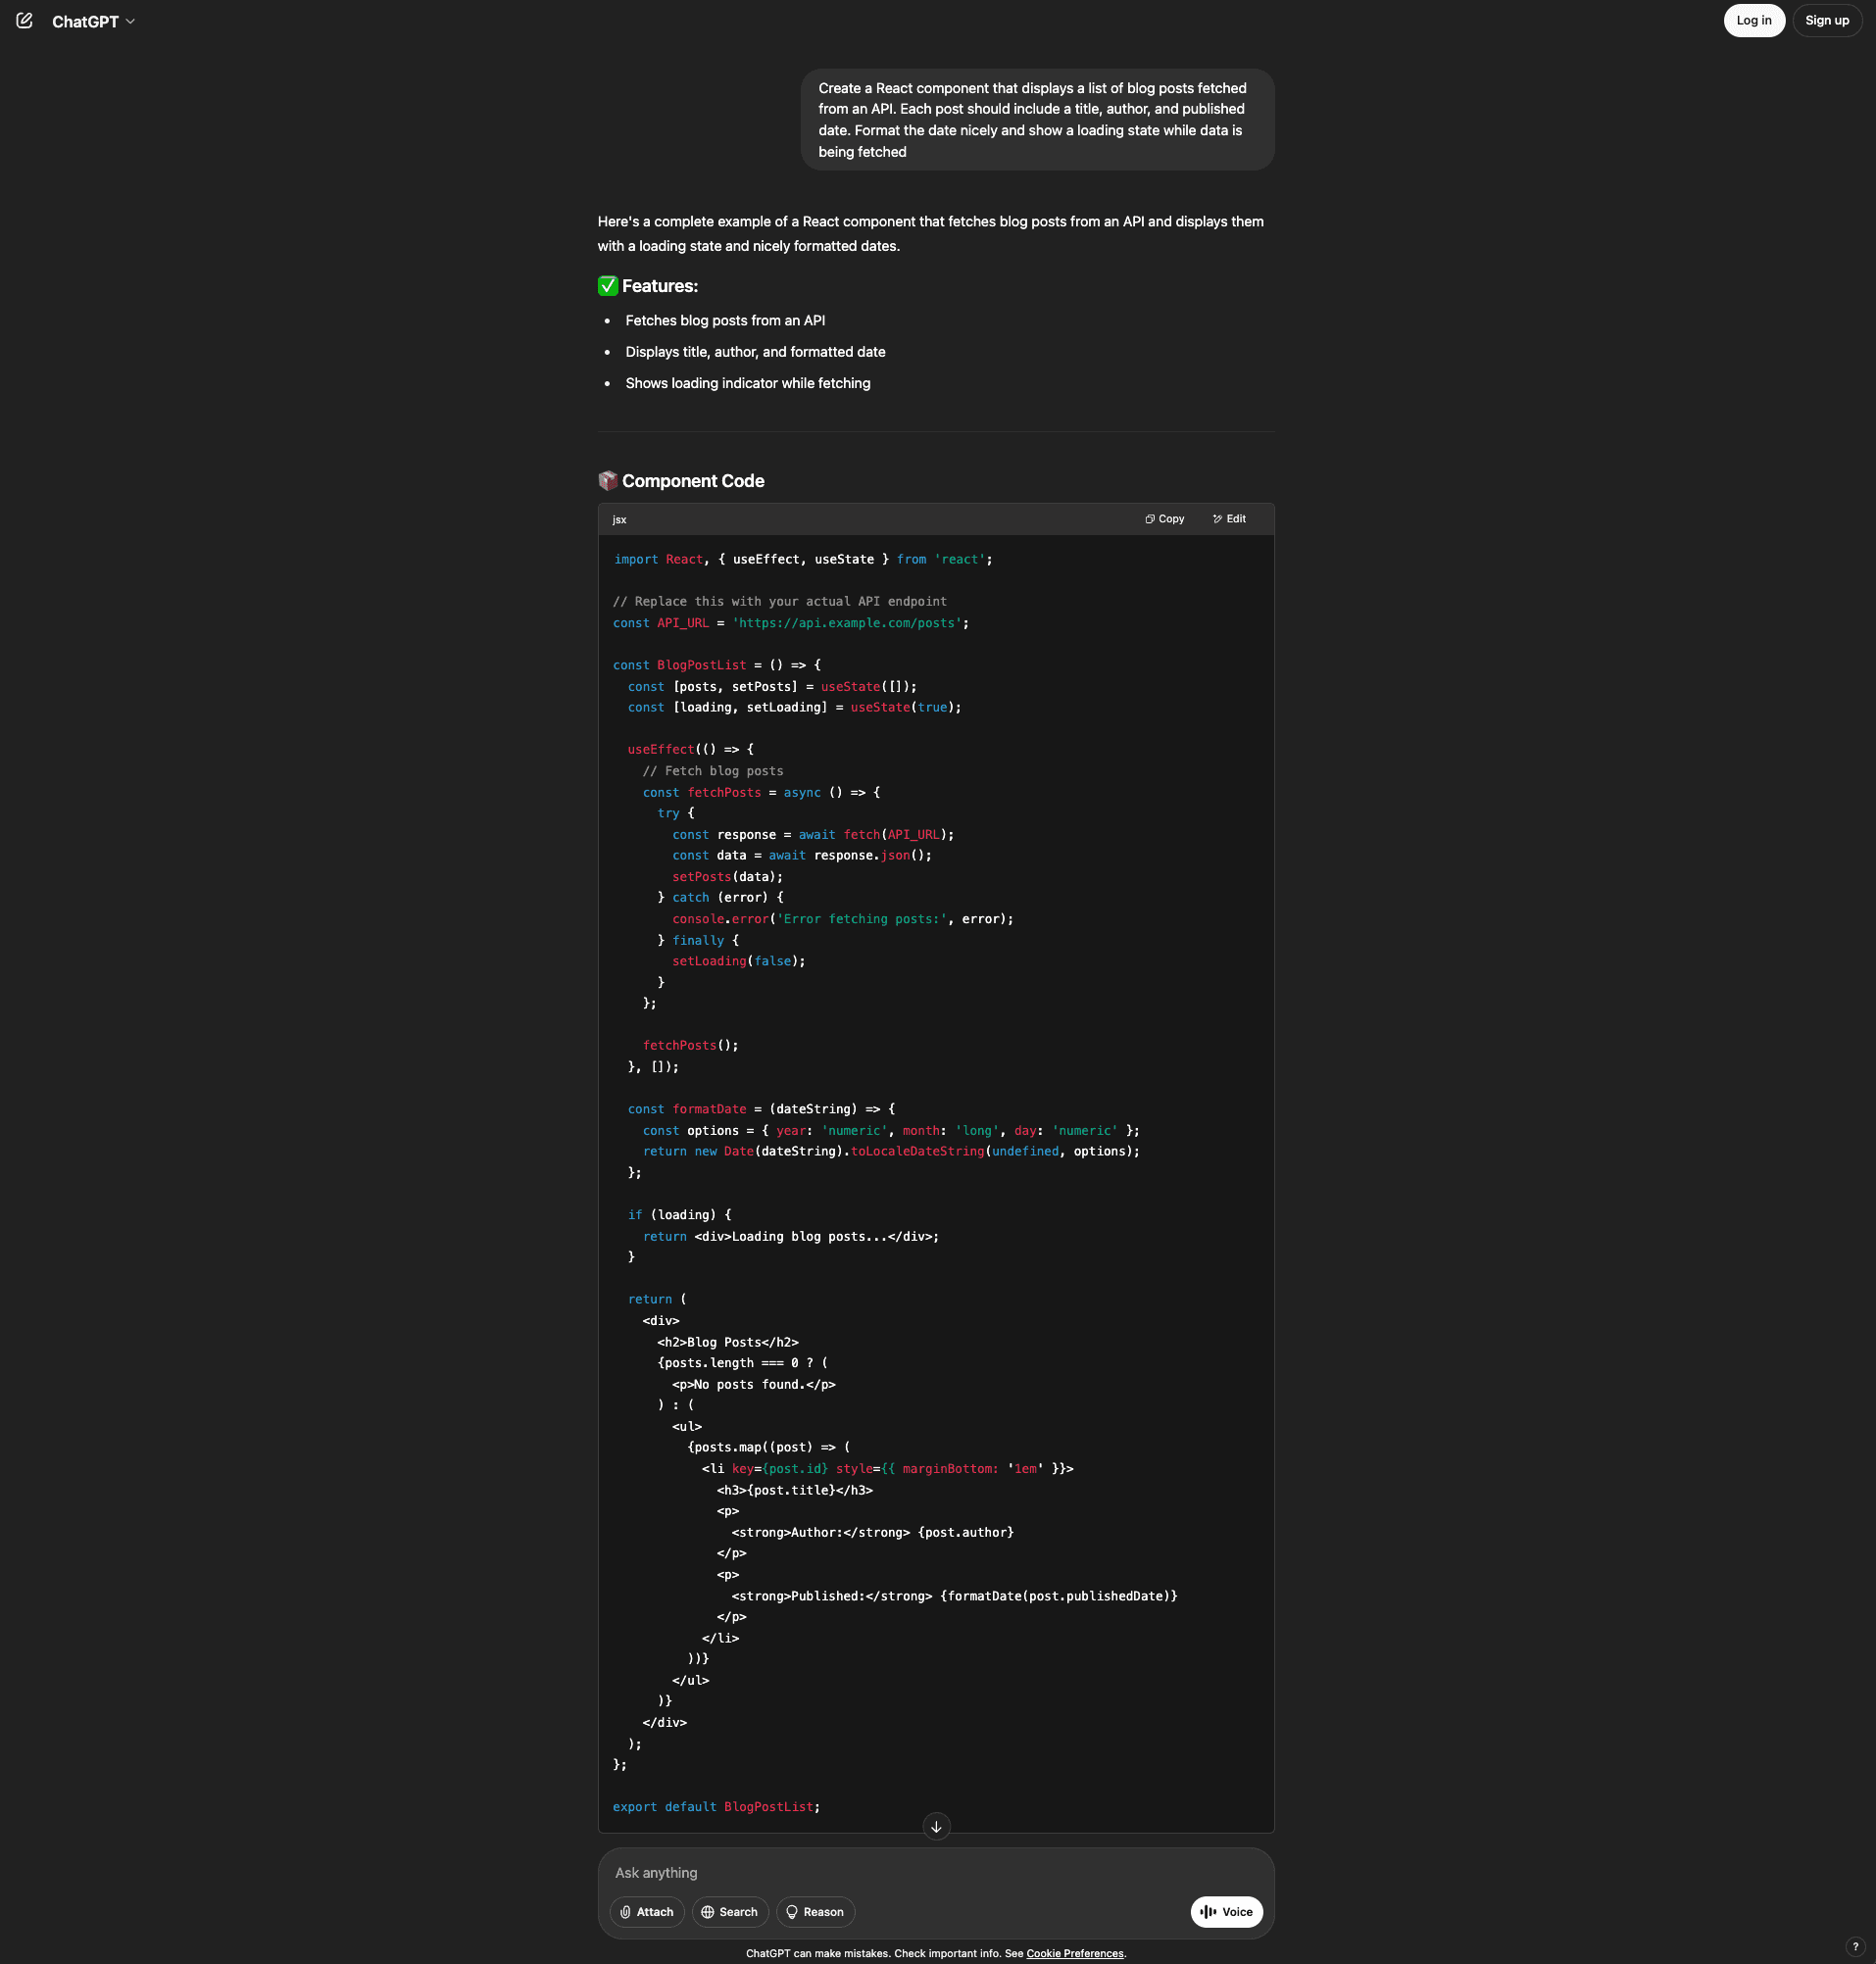The width and height of the screenshot is (1876, 1964).
Task: Click the lightbulb icon on the Reason button
Action: click(791, 1911)
